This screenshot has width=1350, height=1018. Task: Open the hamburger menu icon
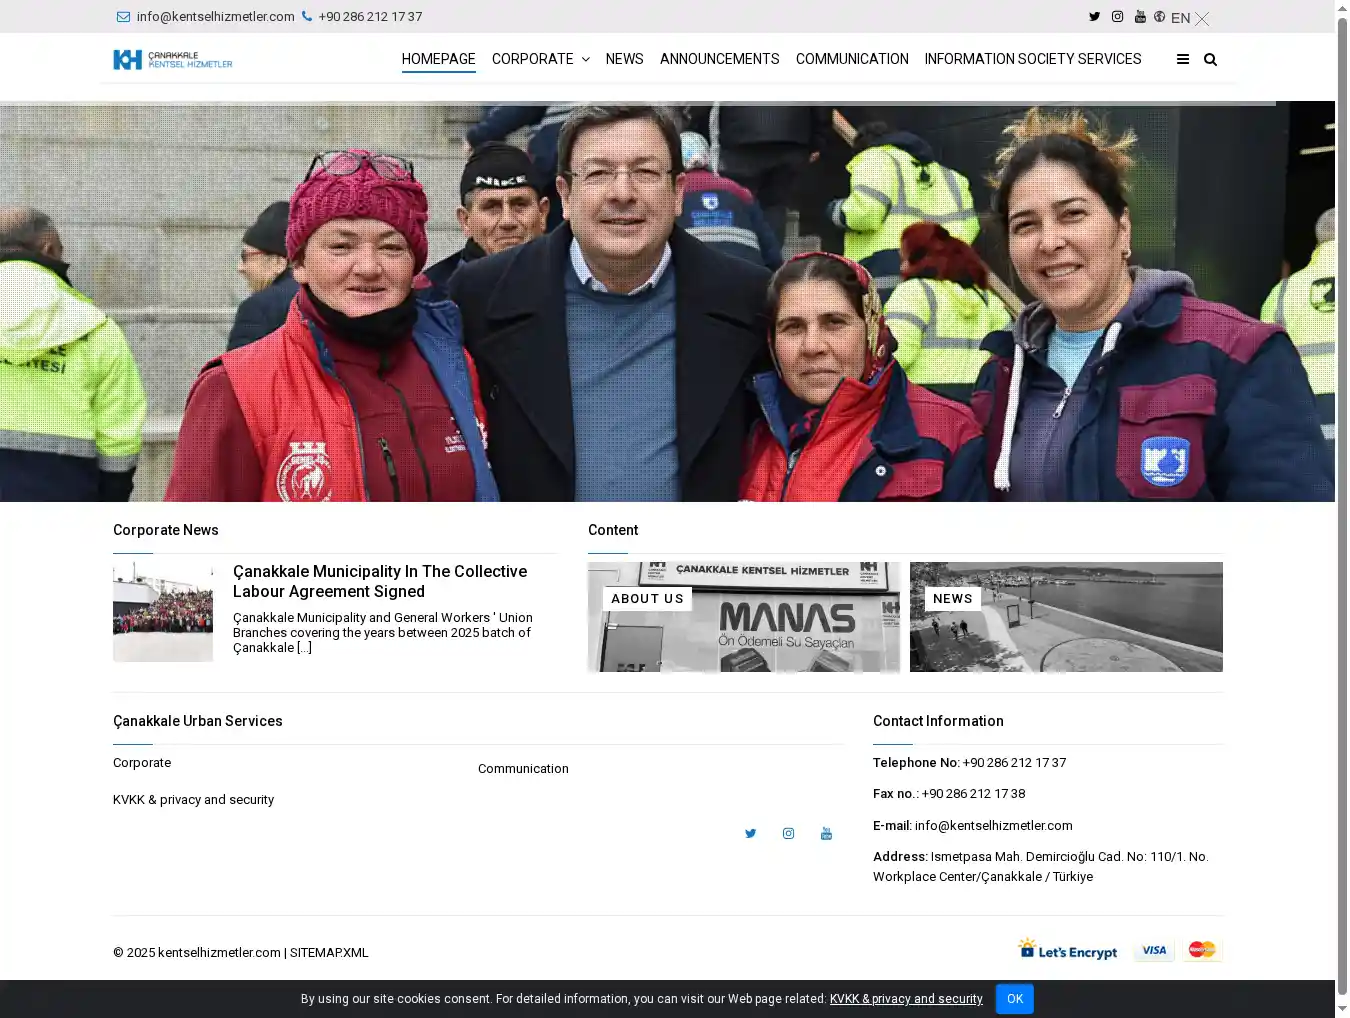pyautogui.click(x=1183, y=60)
